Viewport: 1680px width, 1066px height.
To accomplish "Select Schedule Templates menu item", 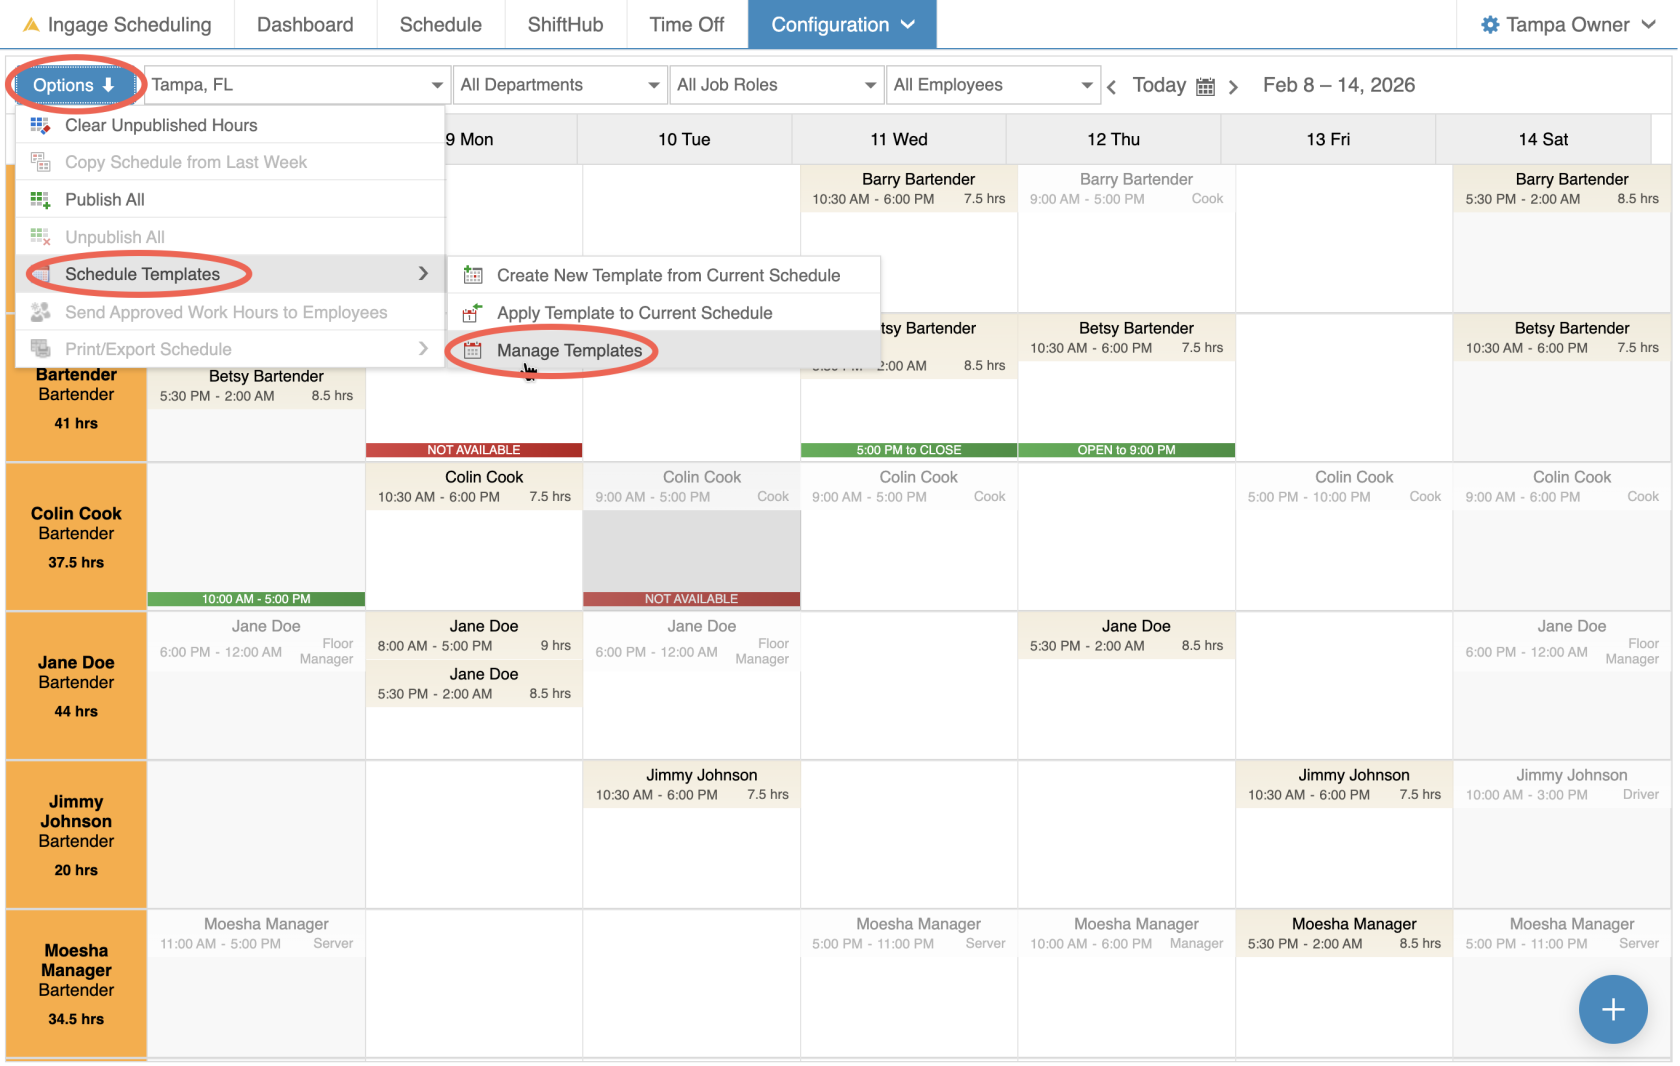I will pyautogui.click(x=142, y=274).
